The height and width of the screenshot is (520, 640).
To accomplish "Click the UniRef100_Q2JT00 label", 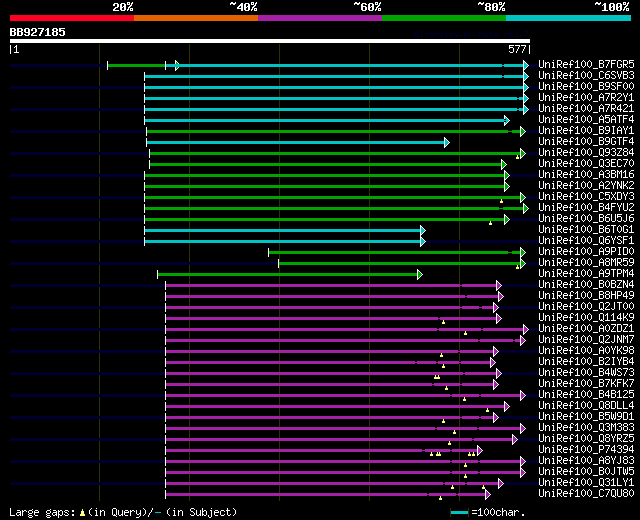I will tap(586, 307).
